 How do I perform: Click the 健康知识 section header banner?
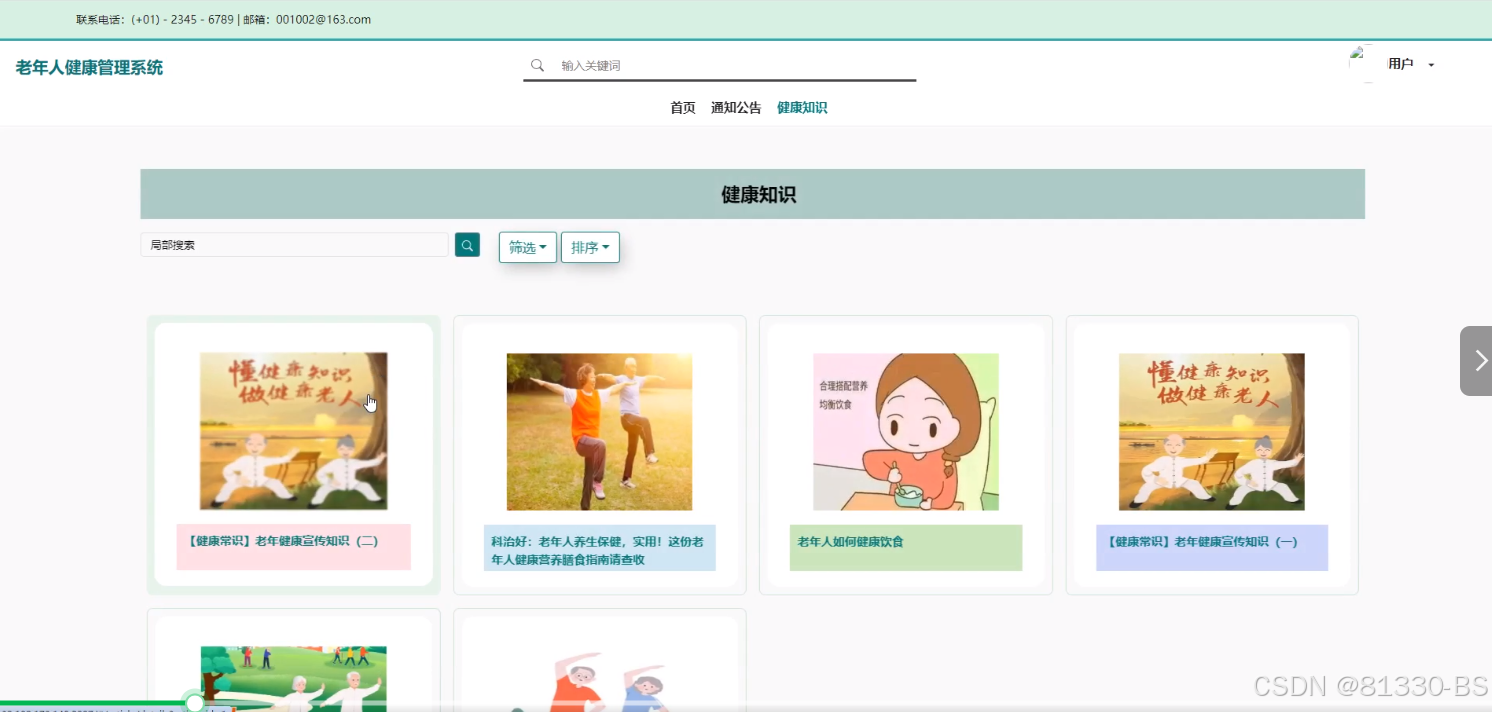(752, 194)
